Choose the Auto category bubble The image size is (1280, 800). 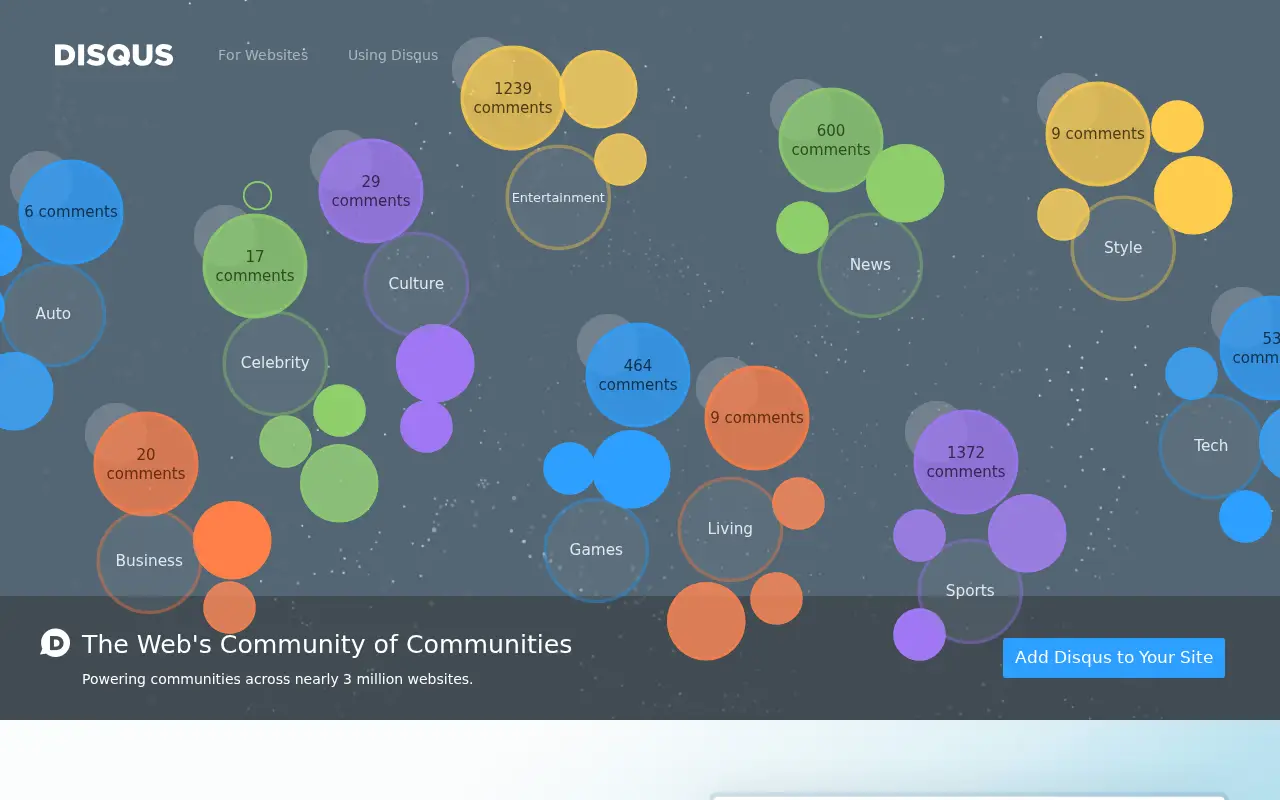pos(53,314)
